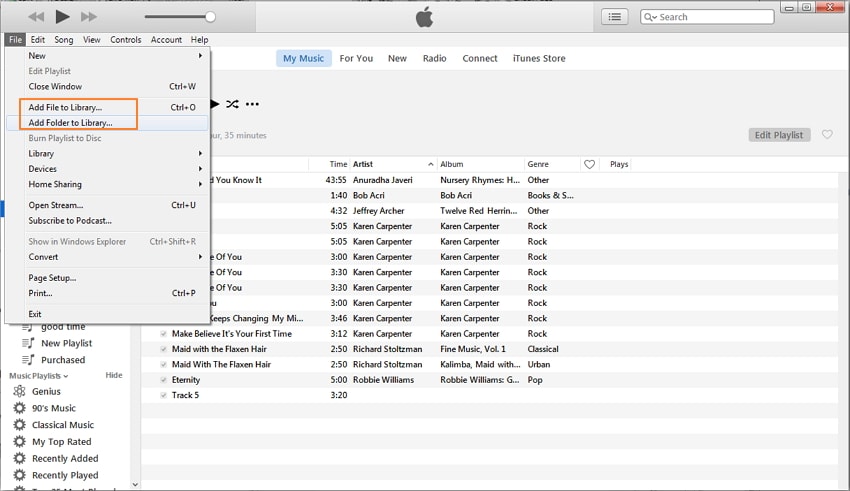Uncheck Maid With The Flaxen Hair Kalimba row

point(163,365)
